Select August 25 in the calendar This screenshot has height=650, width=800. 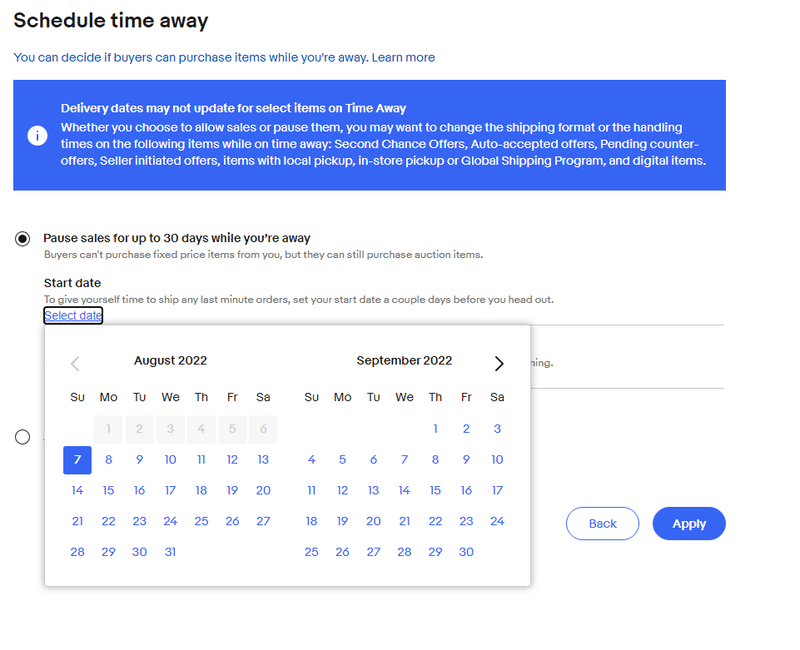coord(201,522)
